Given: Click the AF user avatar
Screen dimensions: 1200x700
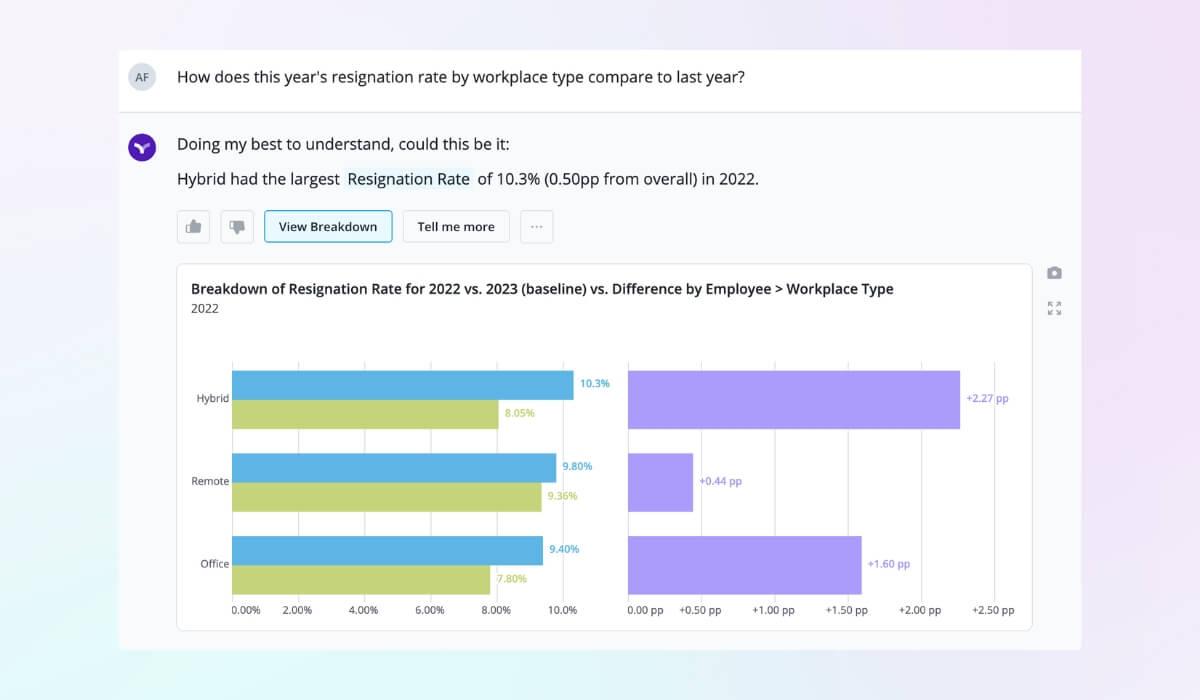Looking at the screenshot, I should pos(142,77).
